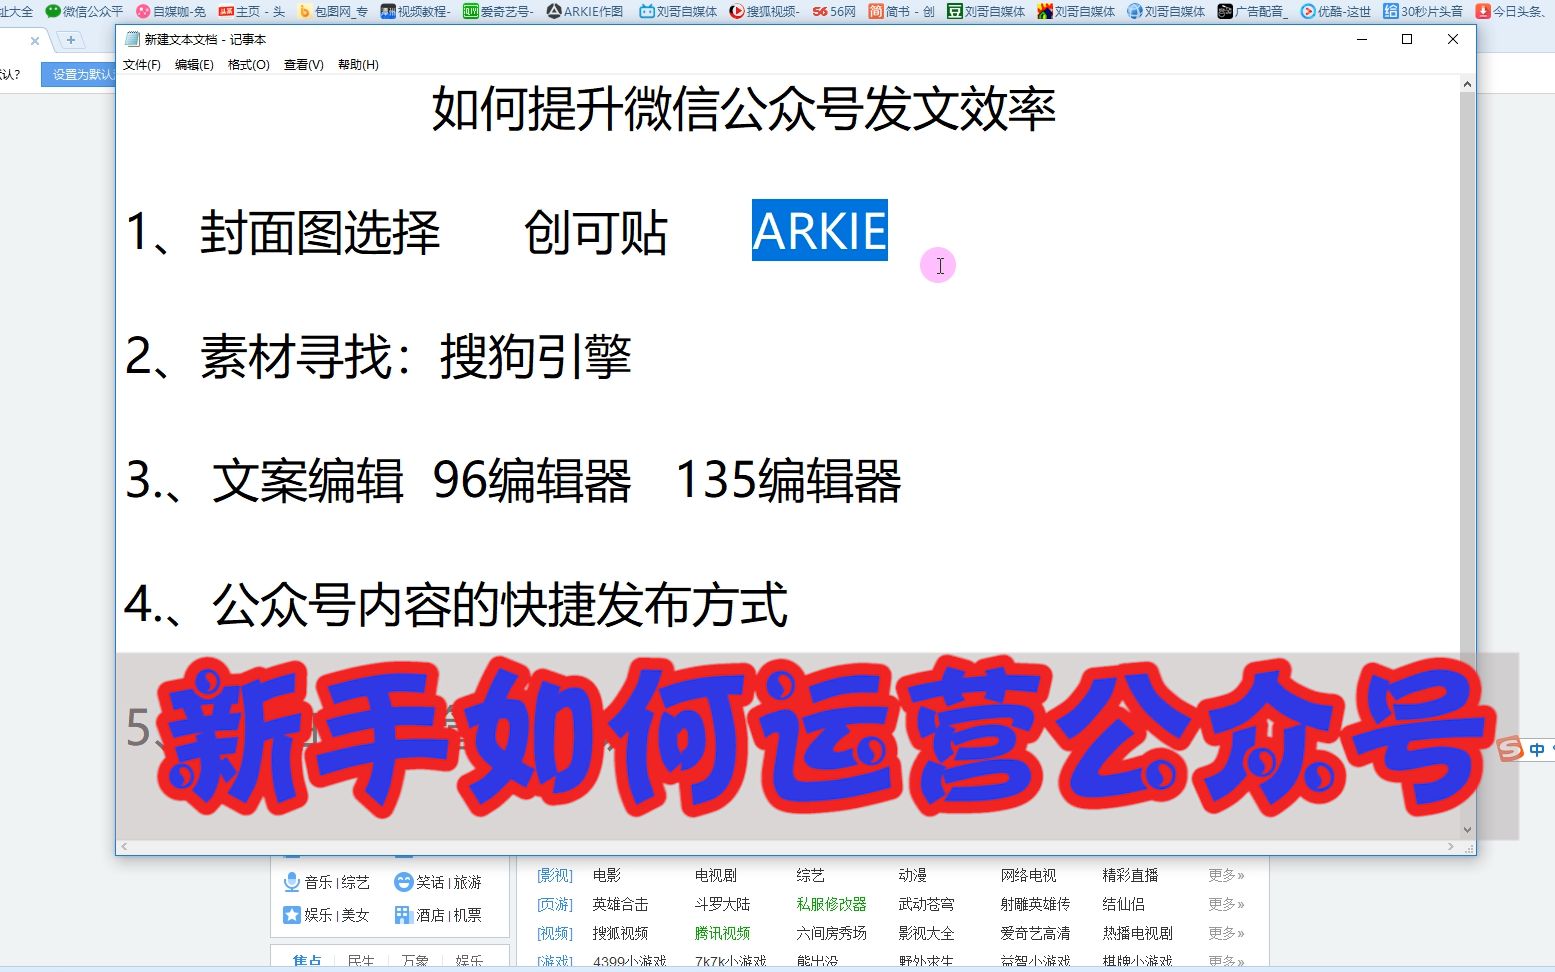This screenshot has height=972, width=1555.
Task: Open the 综艺 link beside 音乐
Action: tap(356, 882)
